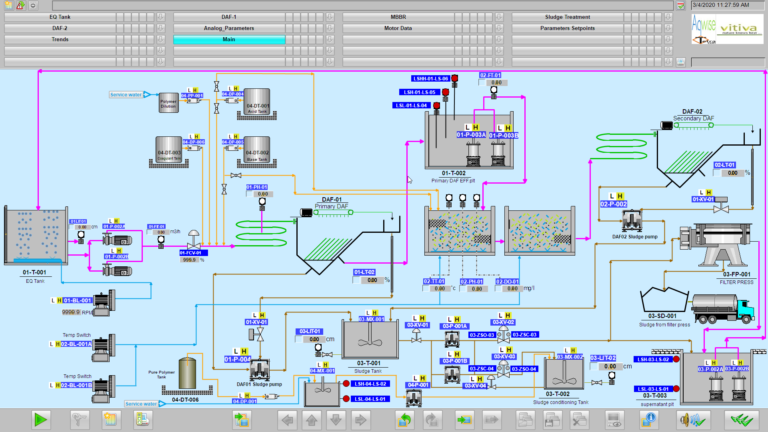
Task: Open the Main screen tab
Action: point(229,40)
